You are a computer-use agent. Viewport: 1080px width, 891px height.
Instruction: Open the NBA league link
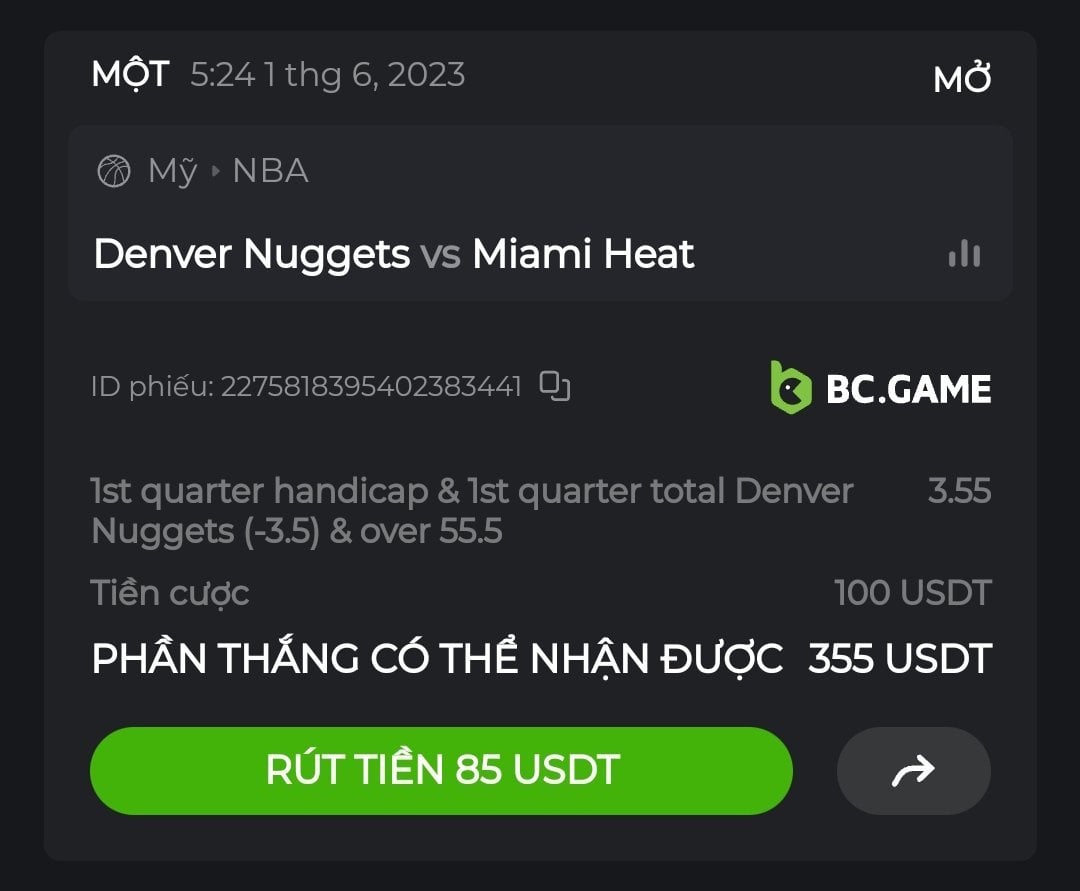coord(271,171)
